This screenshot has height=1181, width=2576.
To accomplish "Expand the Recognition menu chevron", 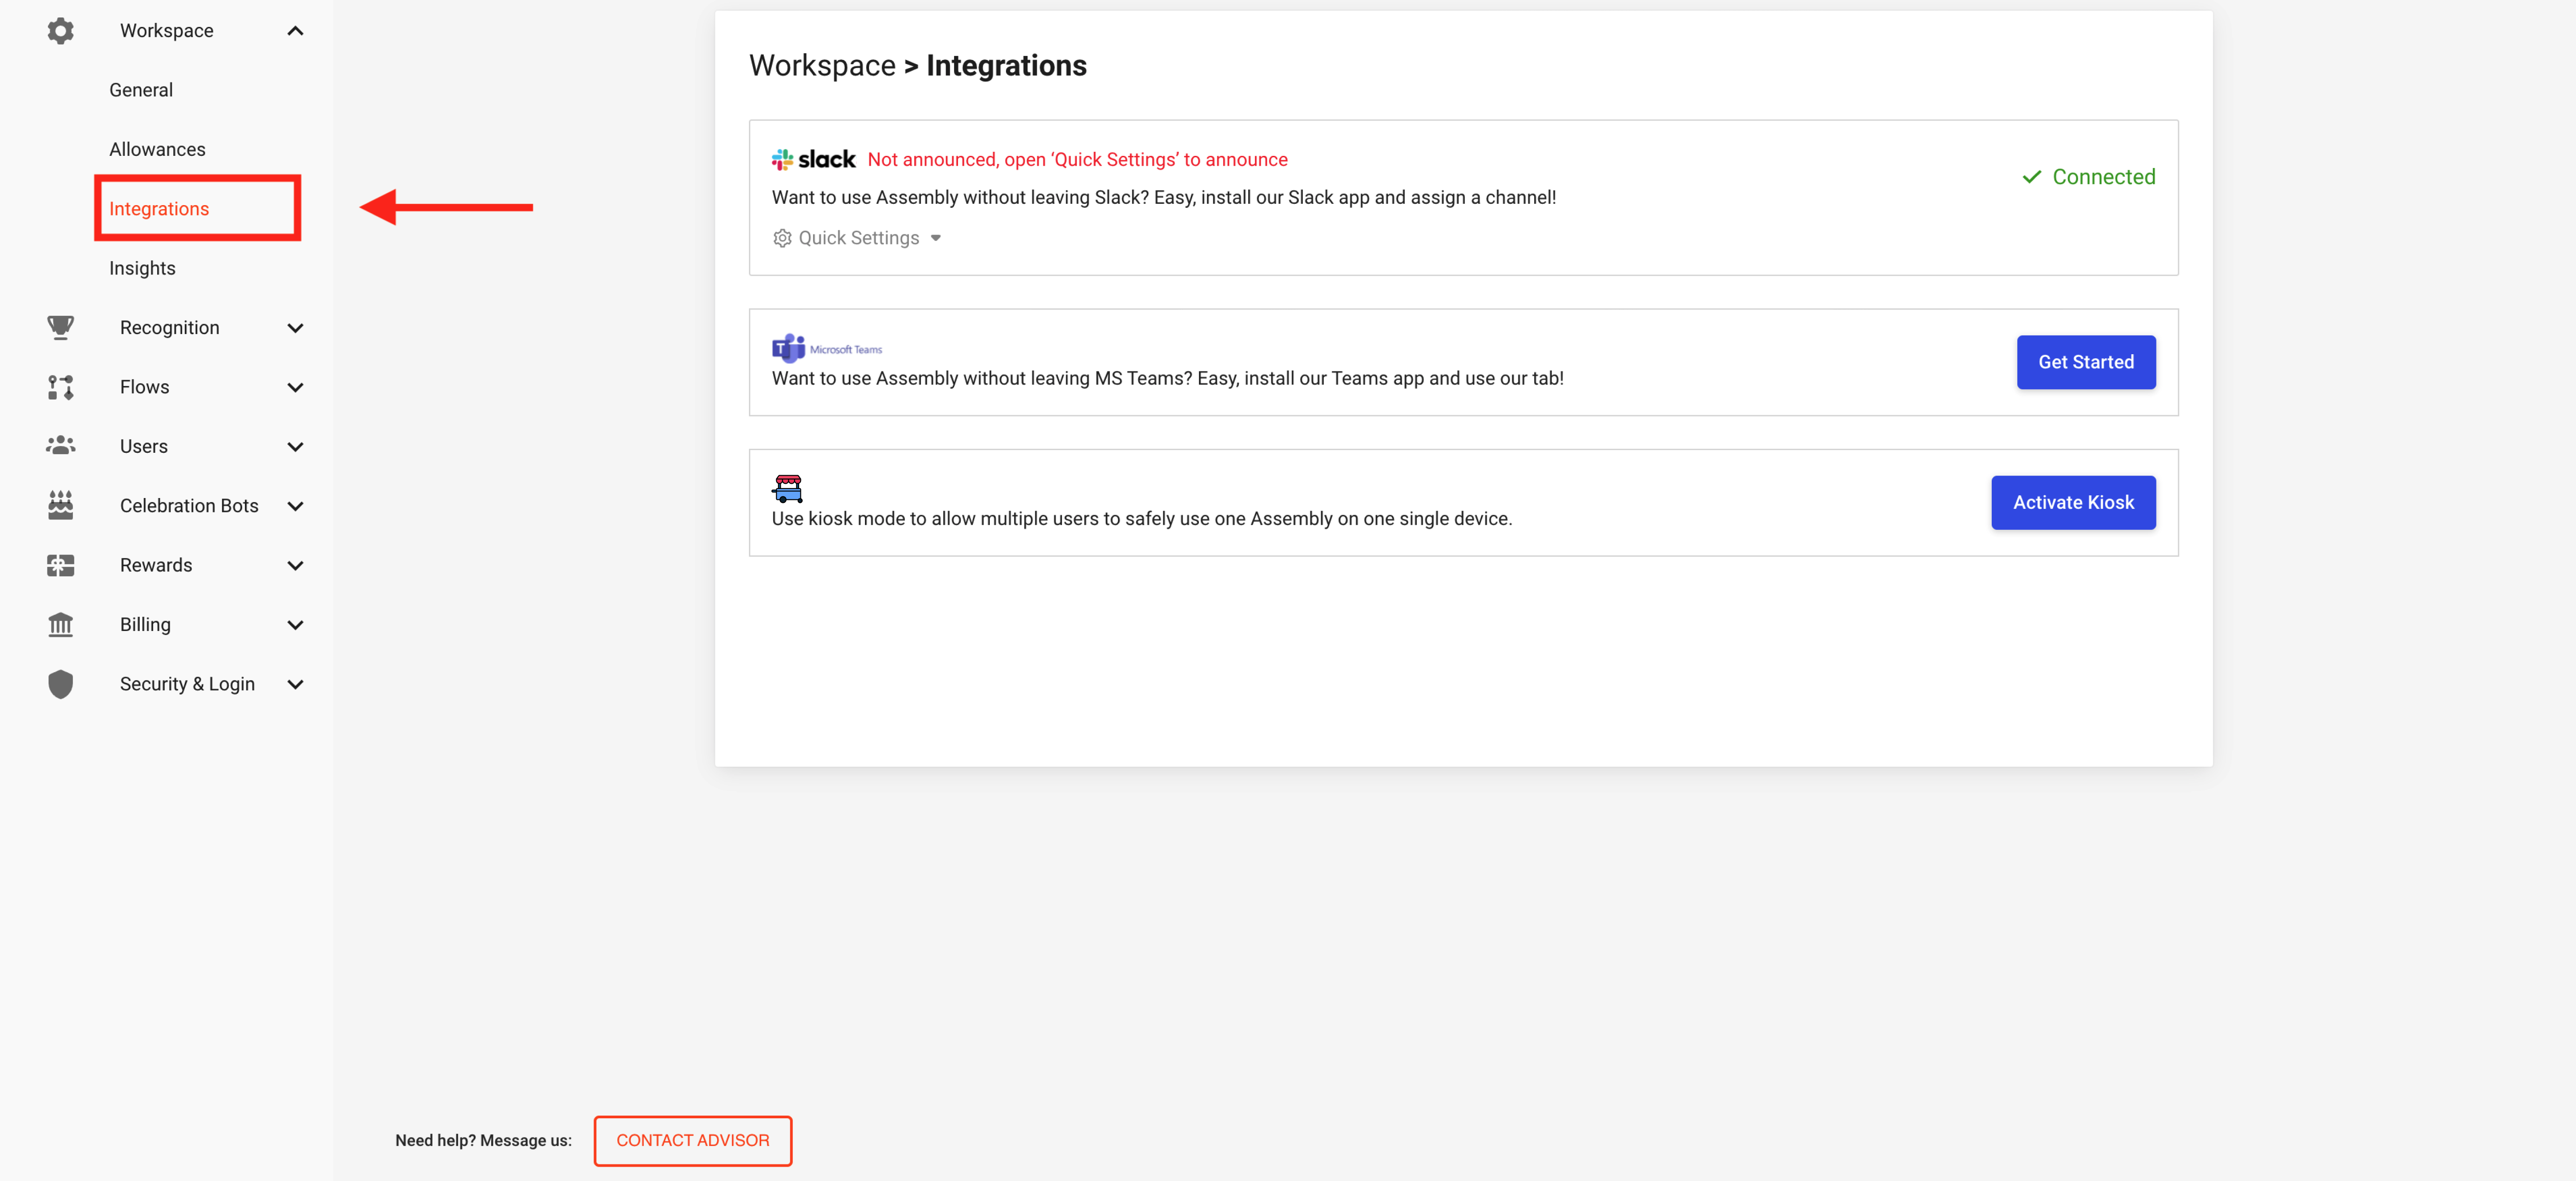I will click(x=295, y=328).
